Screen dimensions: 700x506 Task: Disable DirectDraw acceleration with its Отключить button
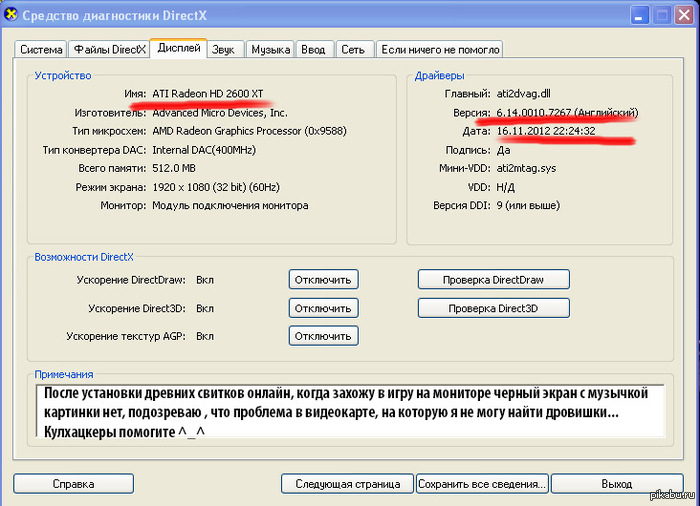(323, 280)
